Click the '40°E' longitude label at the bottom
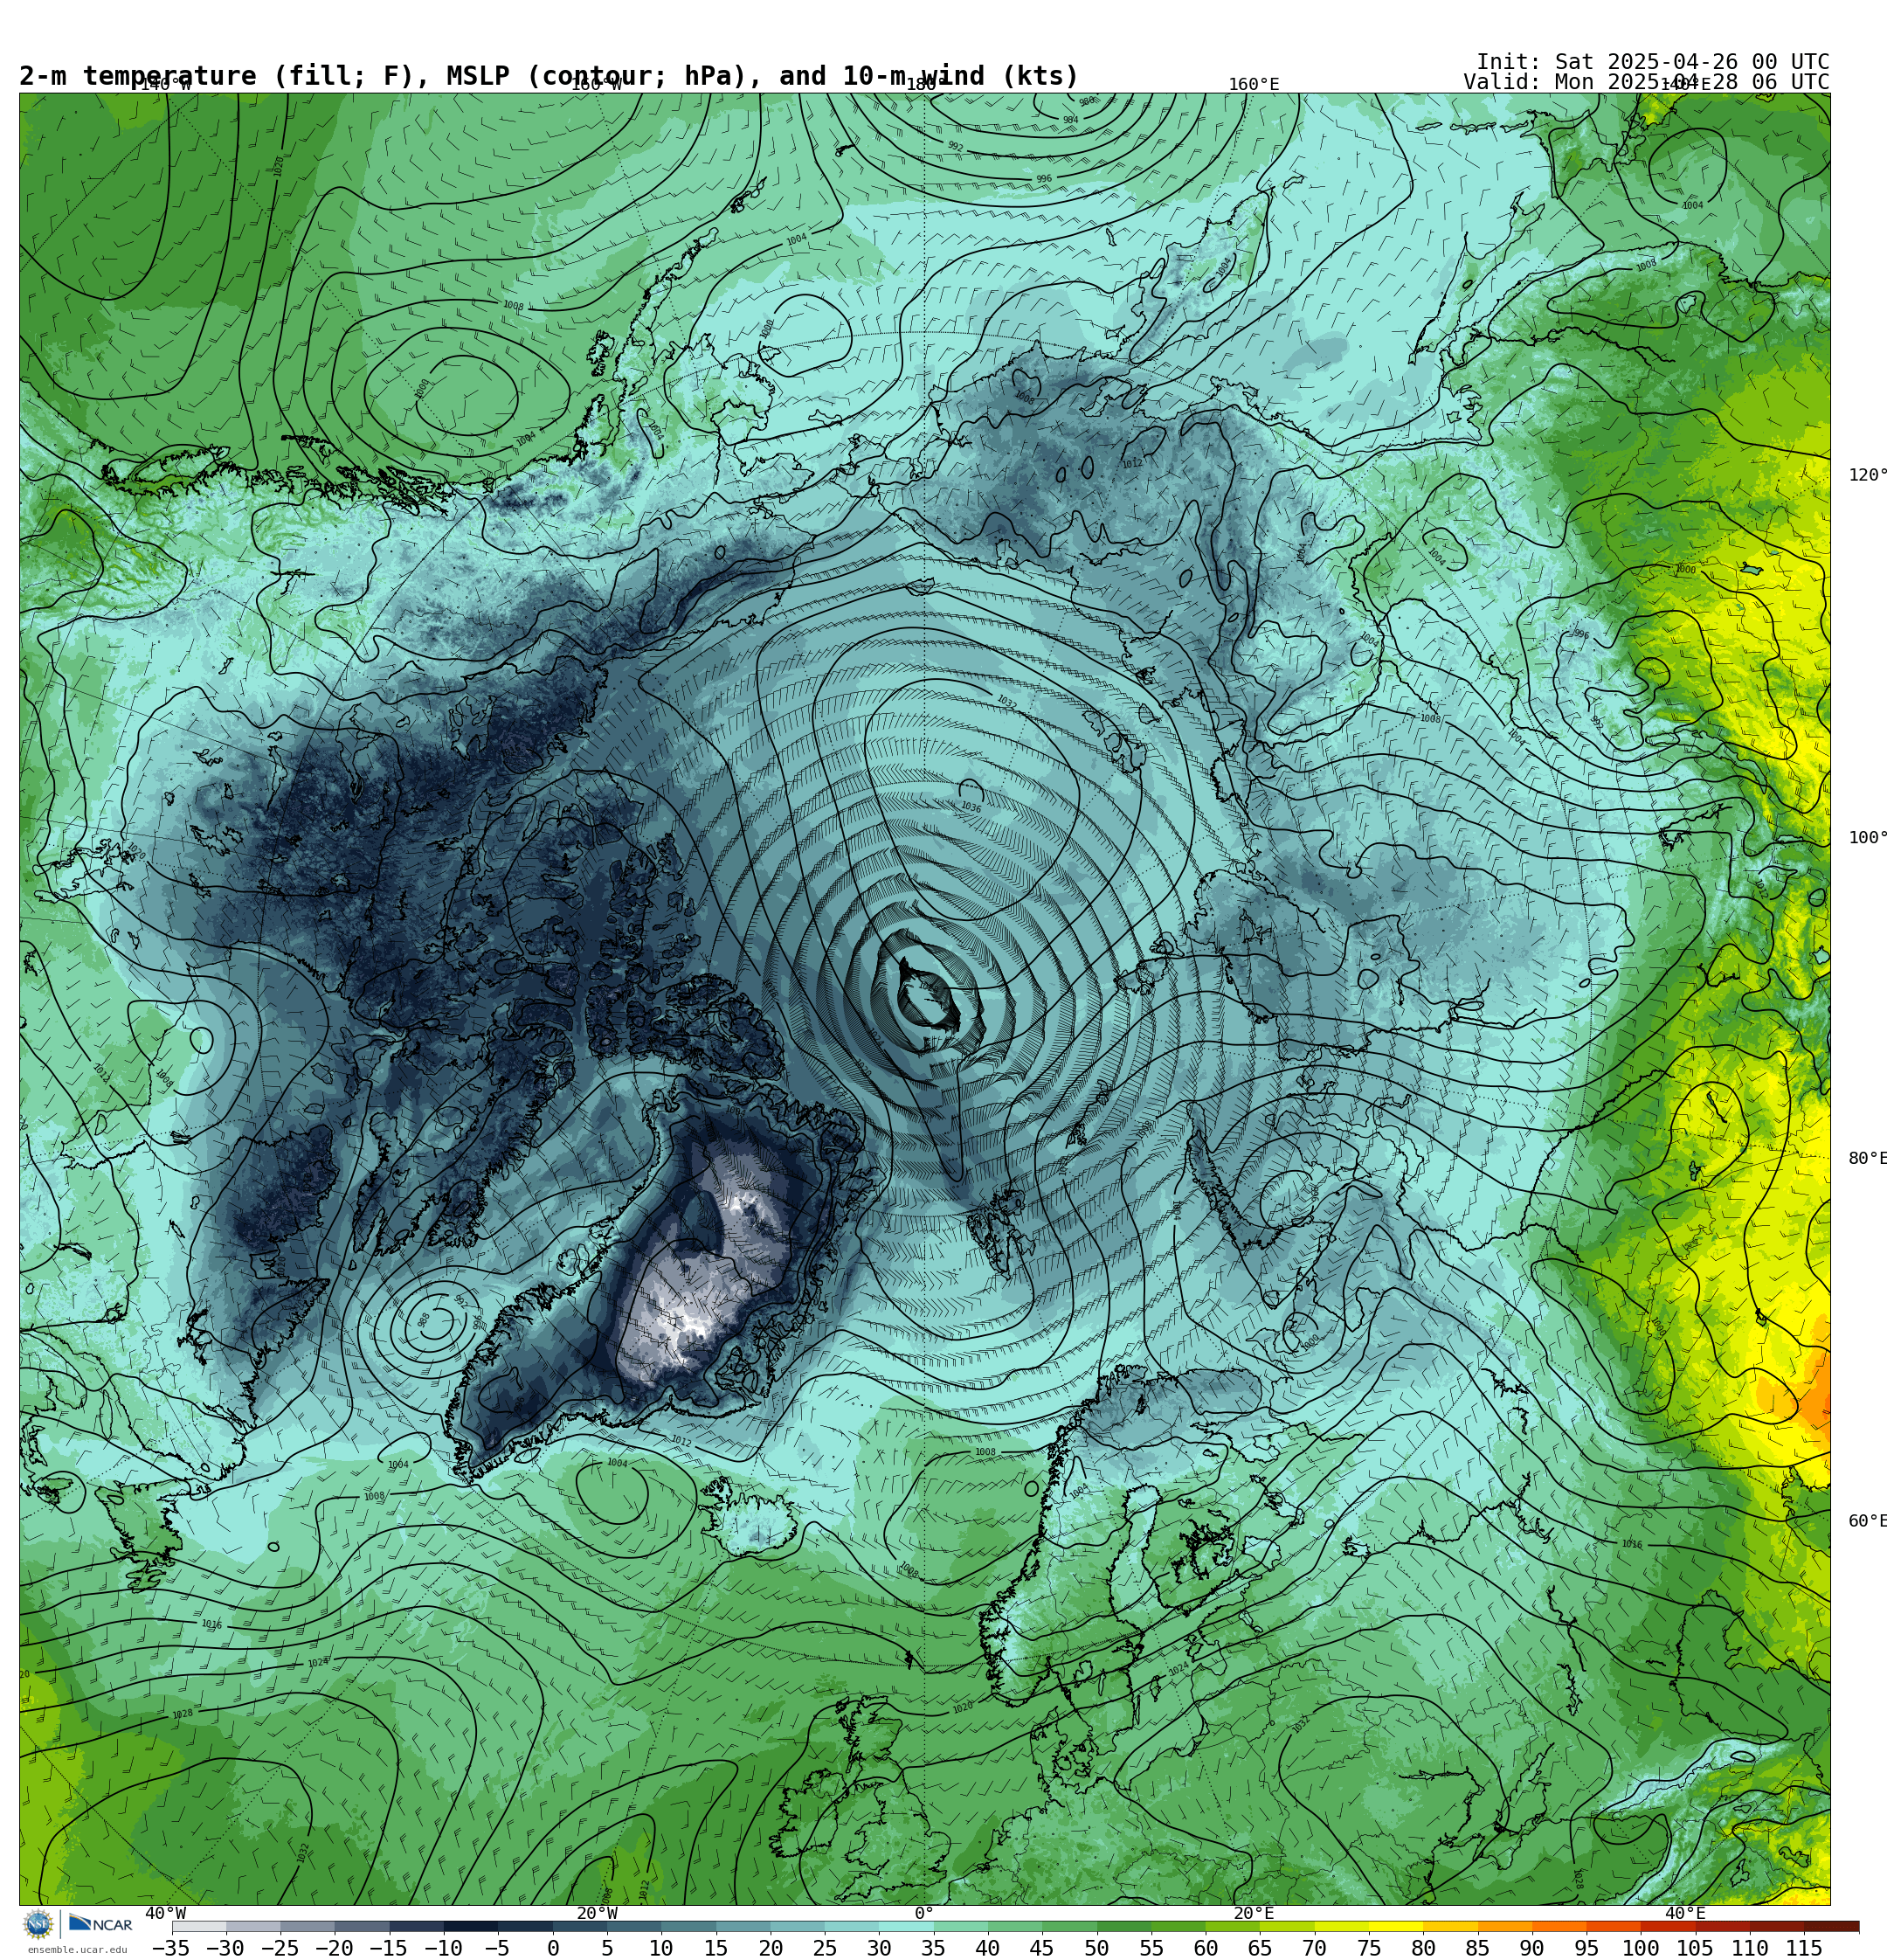This screenshot has height=1960, width=1887. tap(1685, 1913)
